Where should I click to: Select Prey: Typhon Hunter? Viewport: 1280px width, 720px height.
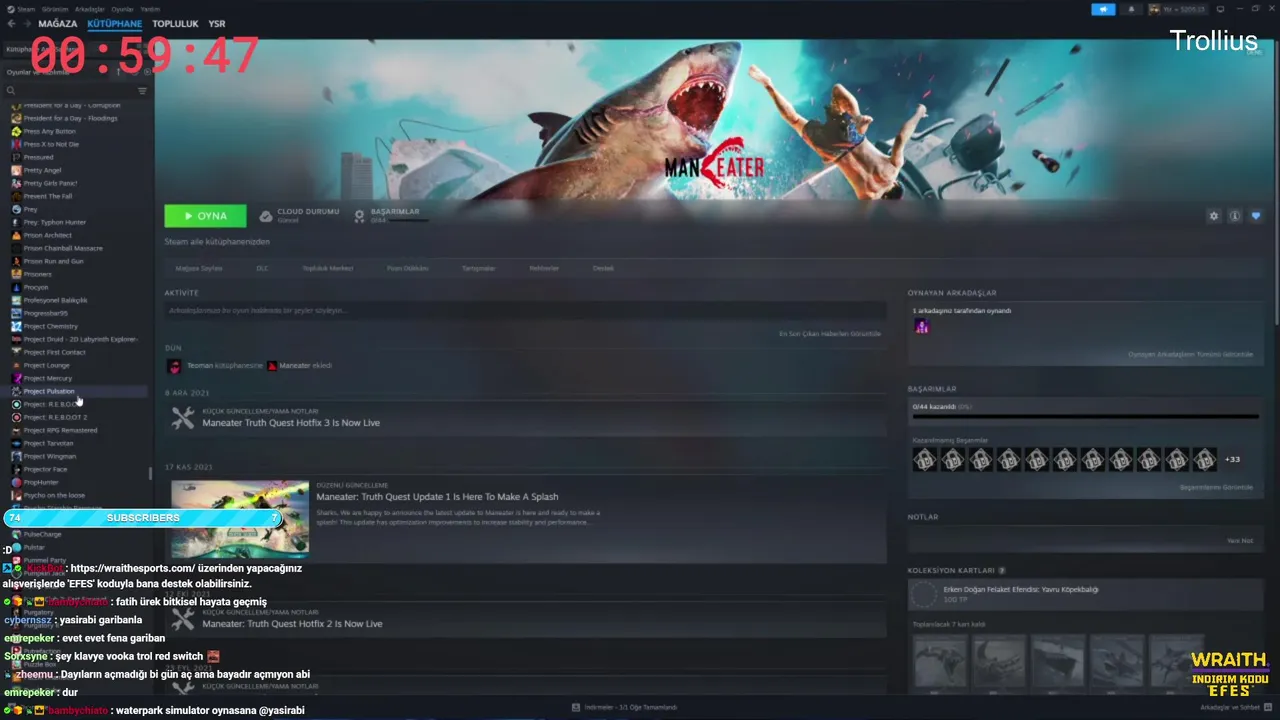pos(54,222)
